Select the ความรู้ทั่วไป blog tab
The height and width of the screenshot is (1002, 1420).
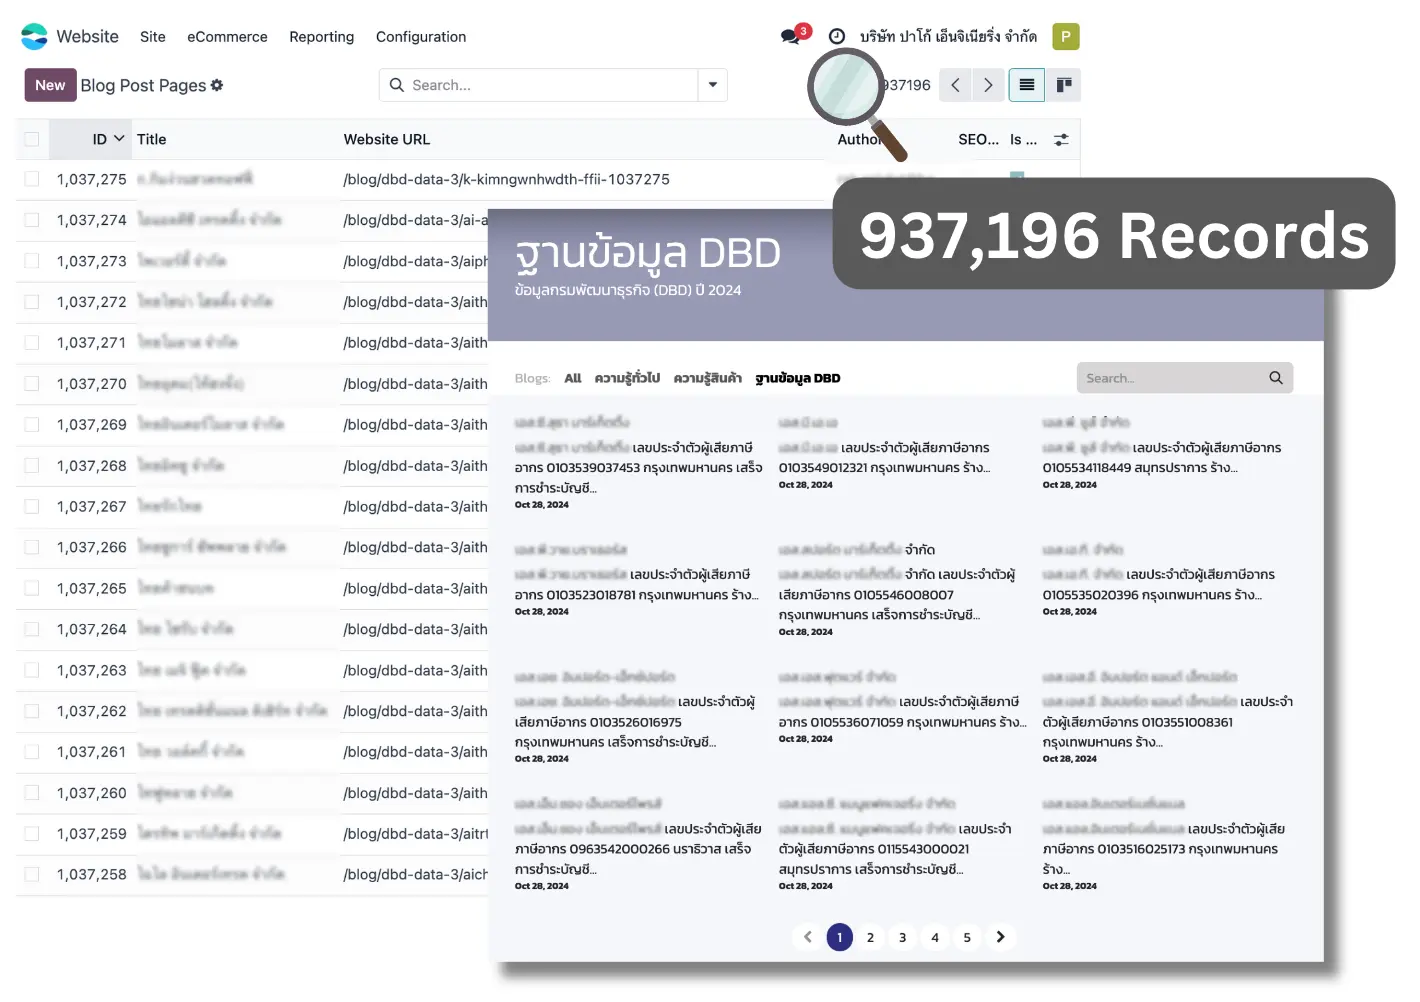click(627, 378)
